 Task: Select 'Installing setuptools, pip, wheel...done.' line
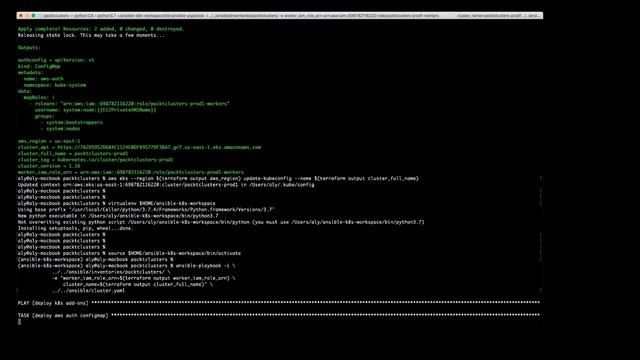[76, 228]
